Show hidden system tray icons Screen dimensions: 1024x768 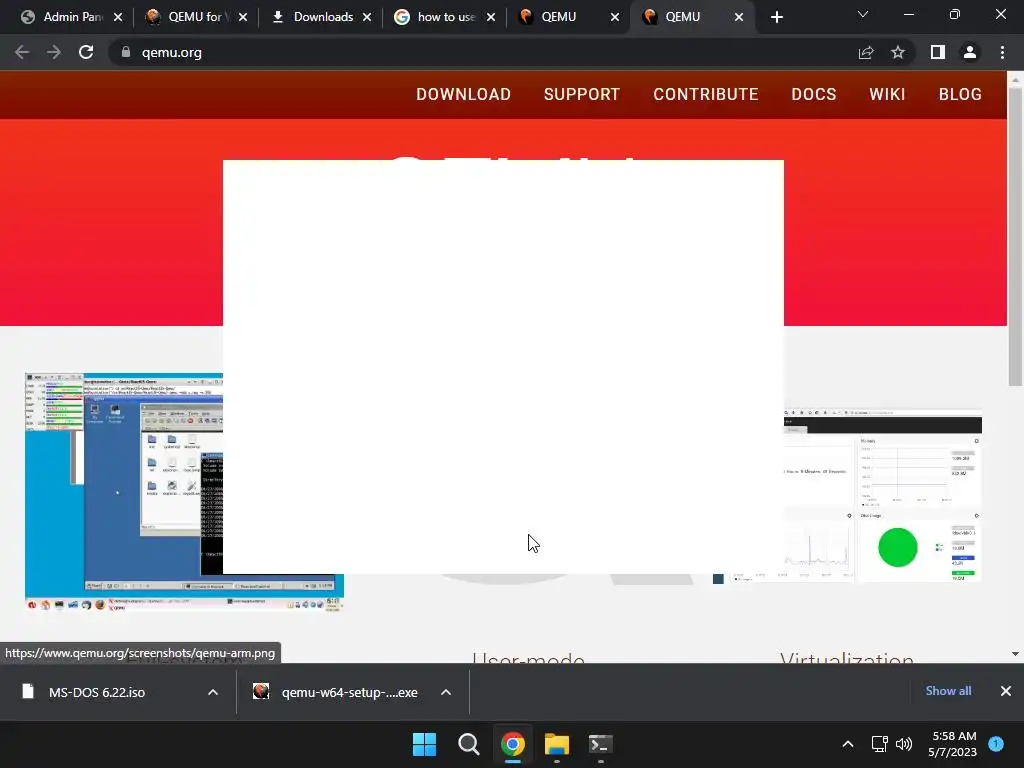pyautogui.click(x=848, y=744)
